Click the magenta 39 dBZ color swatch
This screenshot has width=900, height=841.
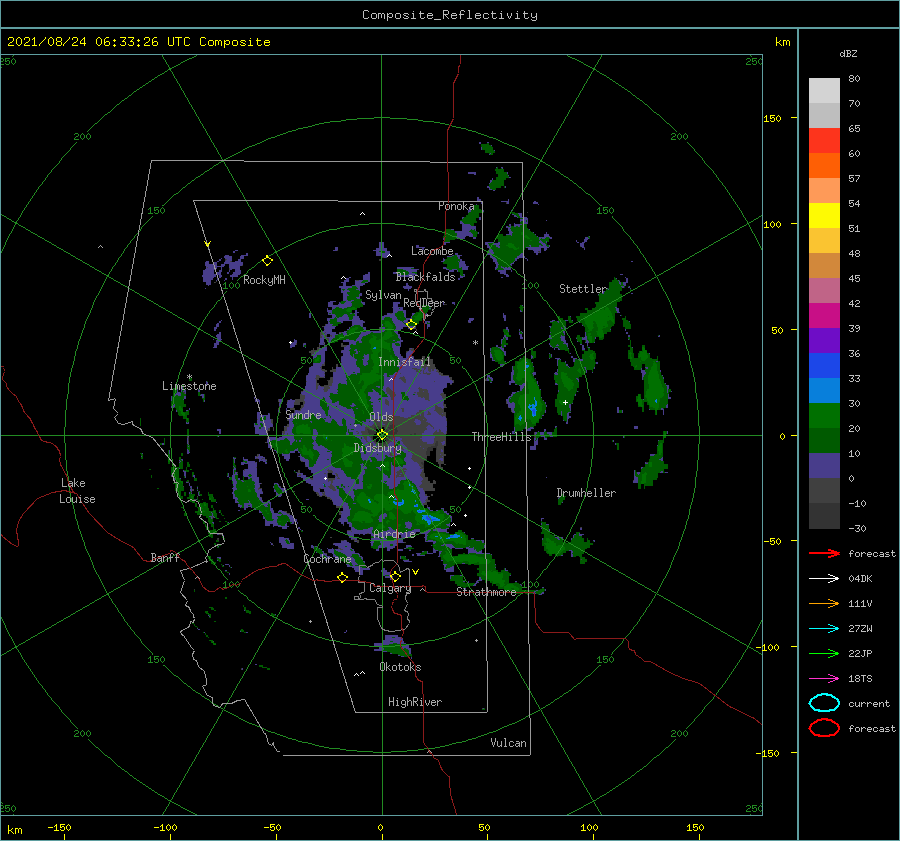824,315
